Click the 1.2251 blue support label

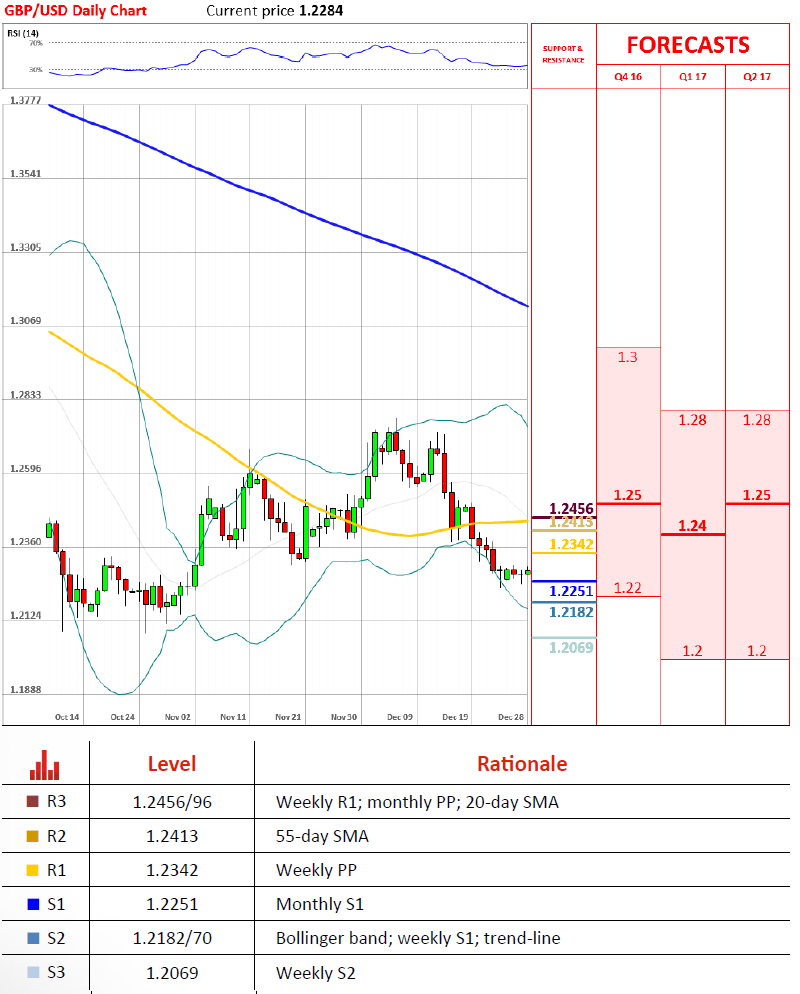tap(571, 591)
